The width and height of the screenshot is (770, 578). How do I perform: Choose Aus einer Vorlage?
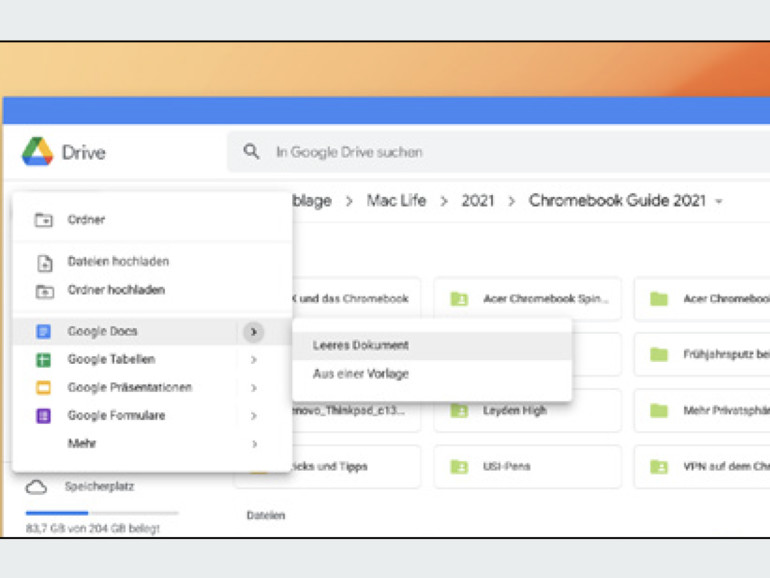(432, 374)
